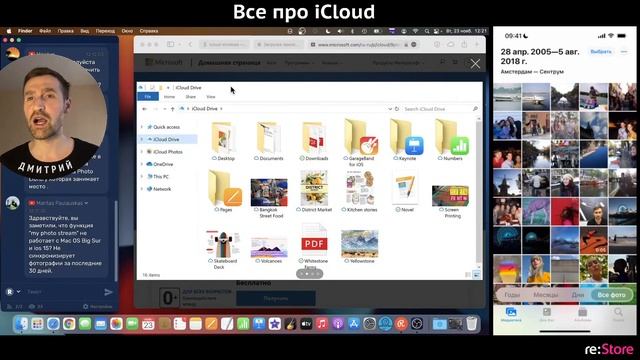Click Spotlight search icon in menu bar
The width and height of the screenshot is (640, 360).
pos(427,31)
